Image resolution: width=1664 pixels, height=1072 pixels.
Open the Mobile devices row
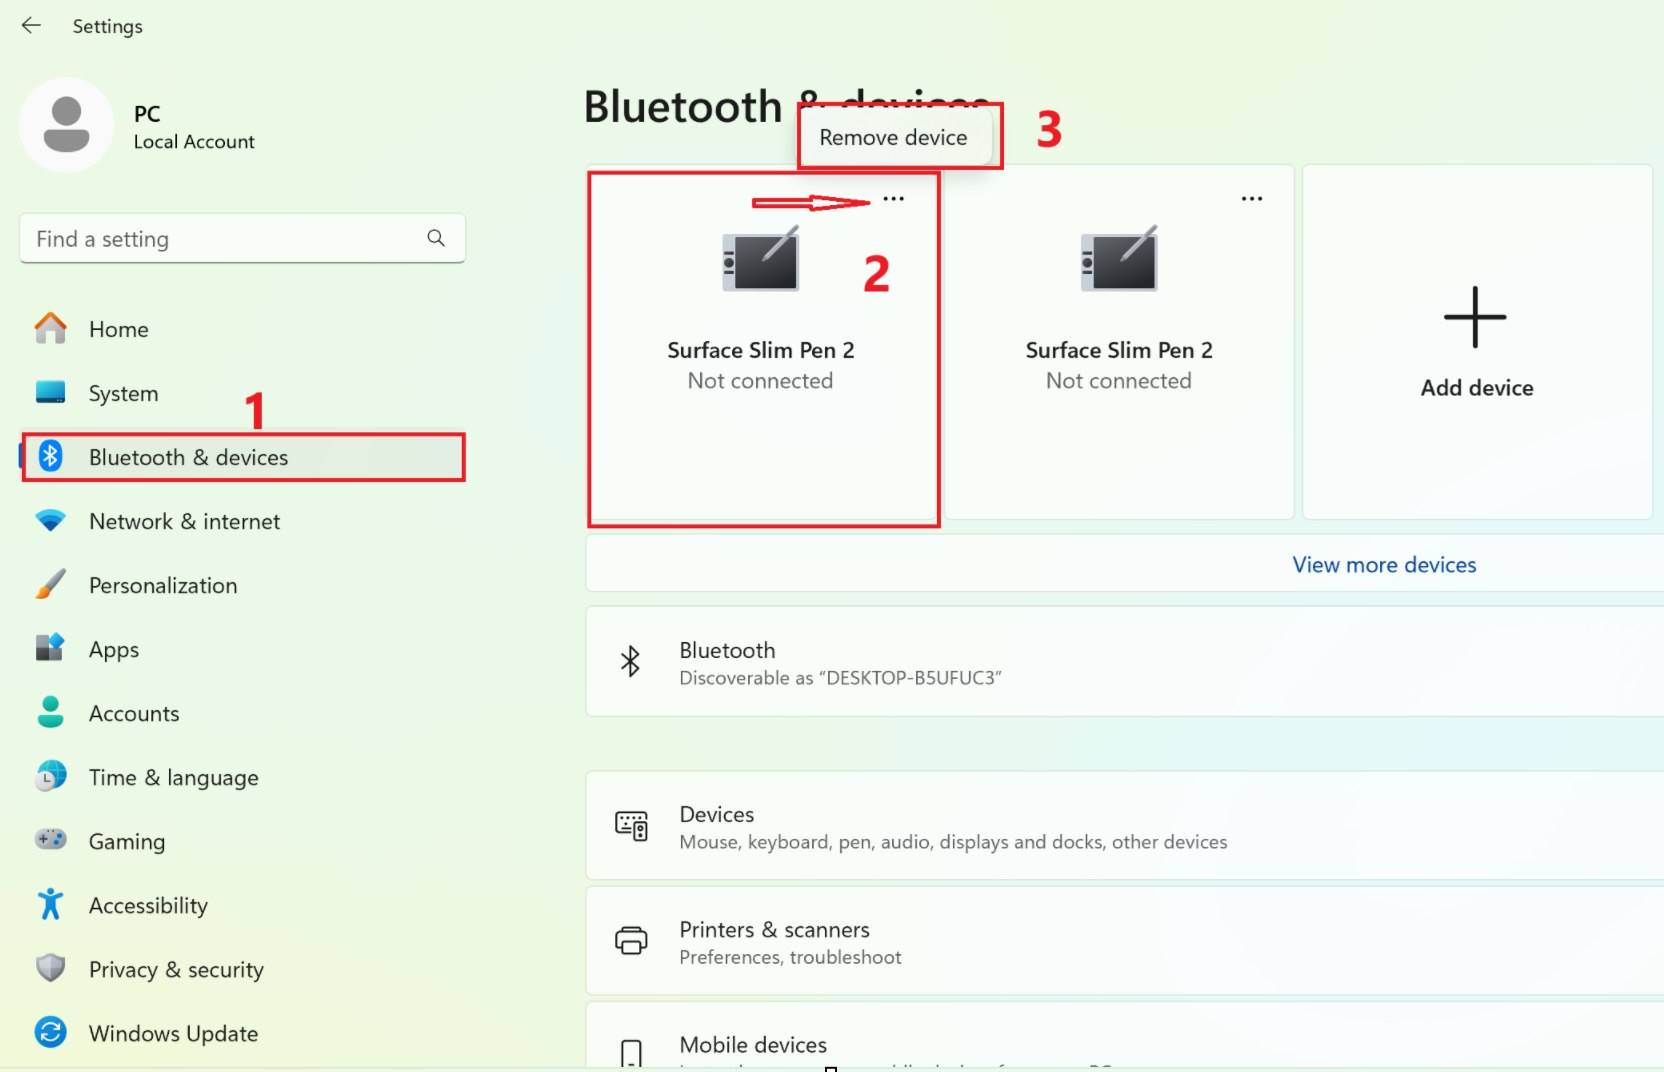click(1125, 1037)
